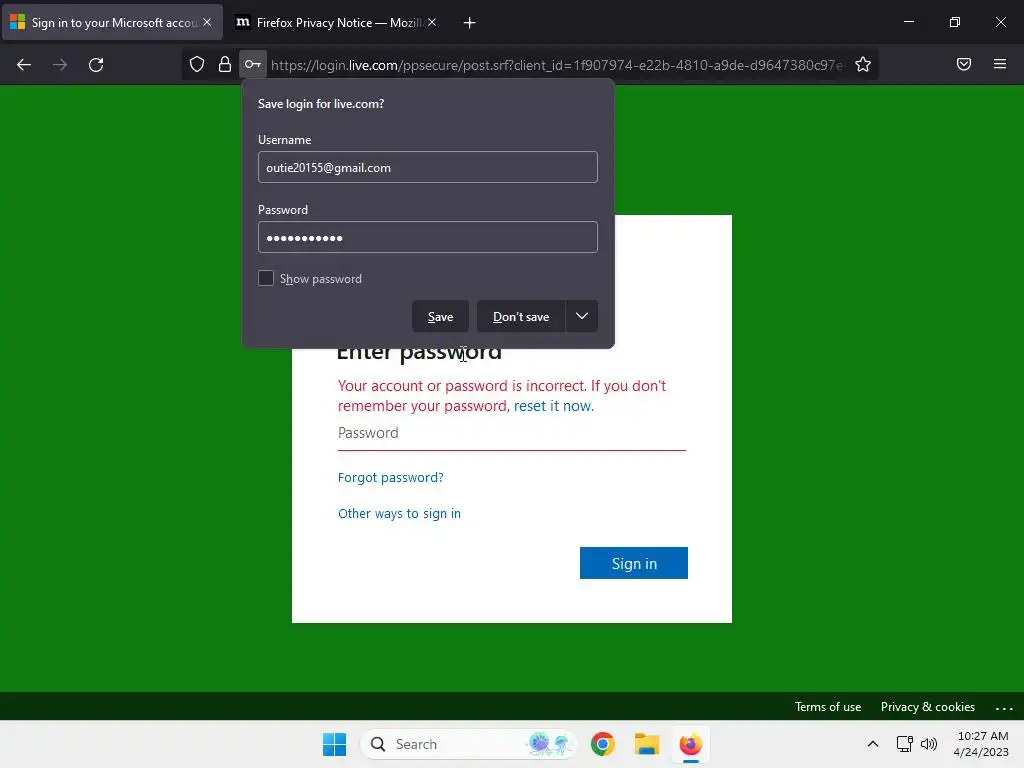Open the volume tray icon

tap(929, 744)
